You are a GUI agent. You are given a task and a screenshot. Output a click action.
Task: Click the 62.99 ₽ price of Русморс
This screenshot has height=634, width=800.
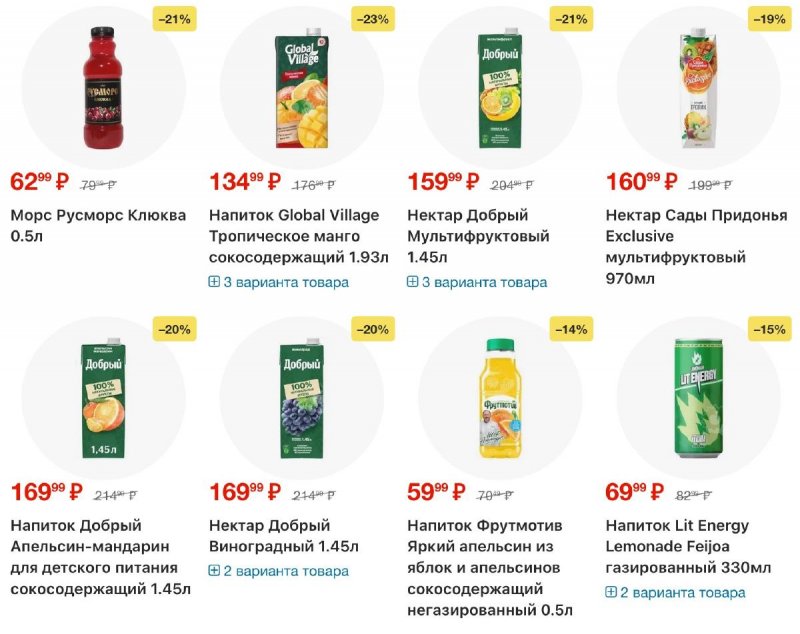(x=38, y=182)
